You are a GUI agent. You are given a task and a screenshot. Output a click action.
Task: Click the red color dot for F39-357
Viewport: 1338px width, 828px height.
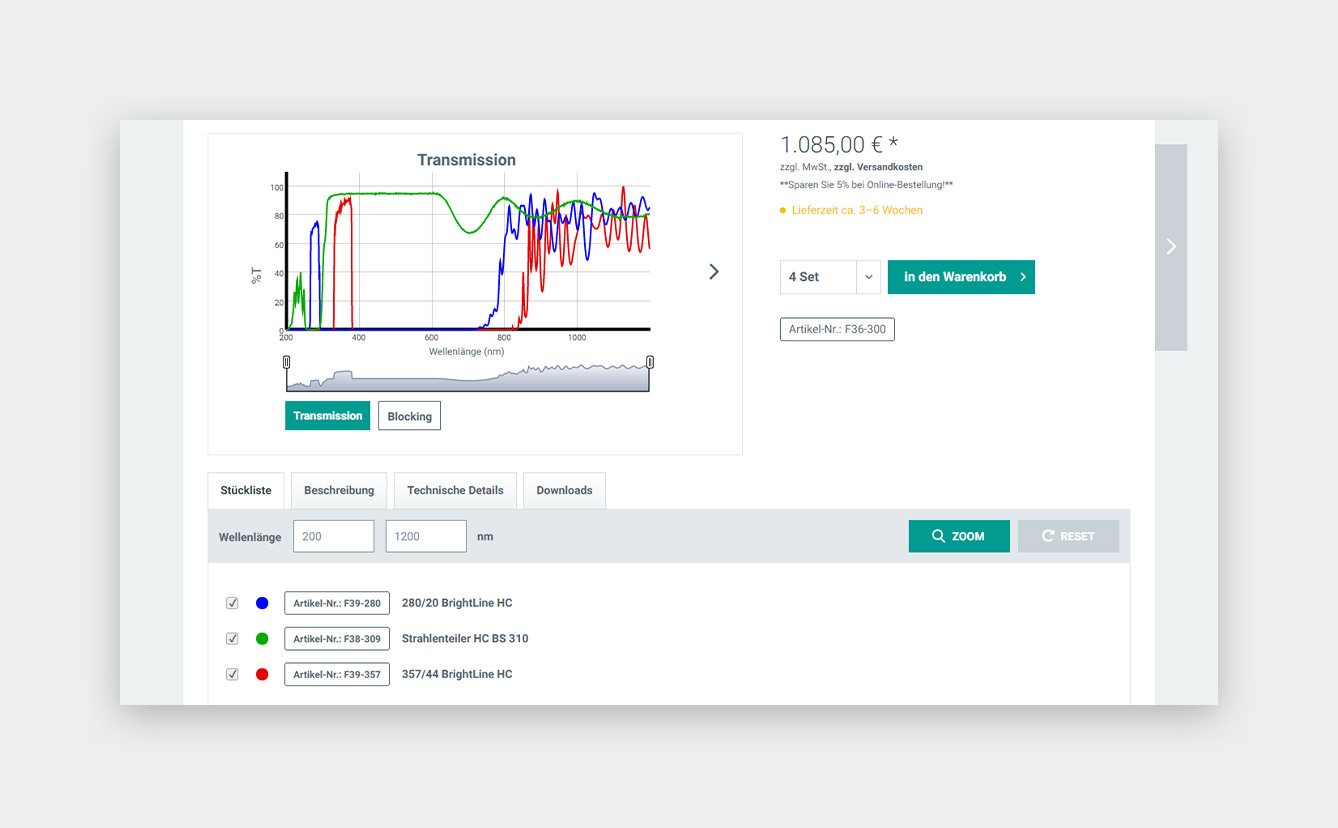(x=262, y=675)
